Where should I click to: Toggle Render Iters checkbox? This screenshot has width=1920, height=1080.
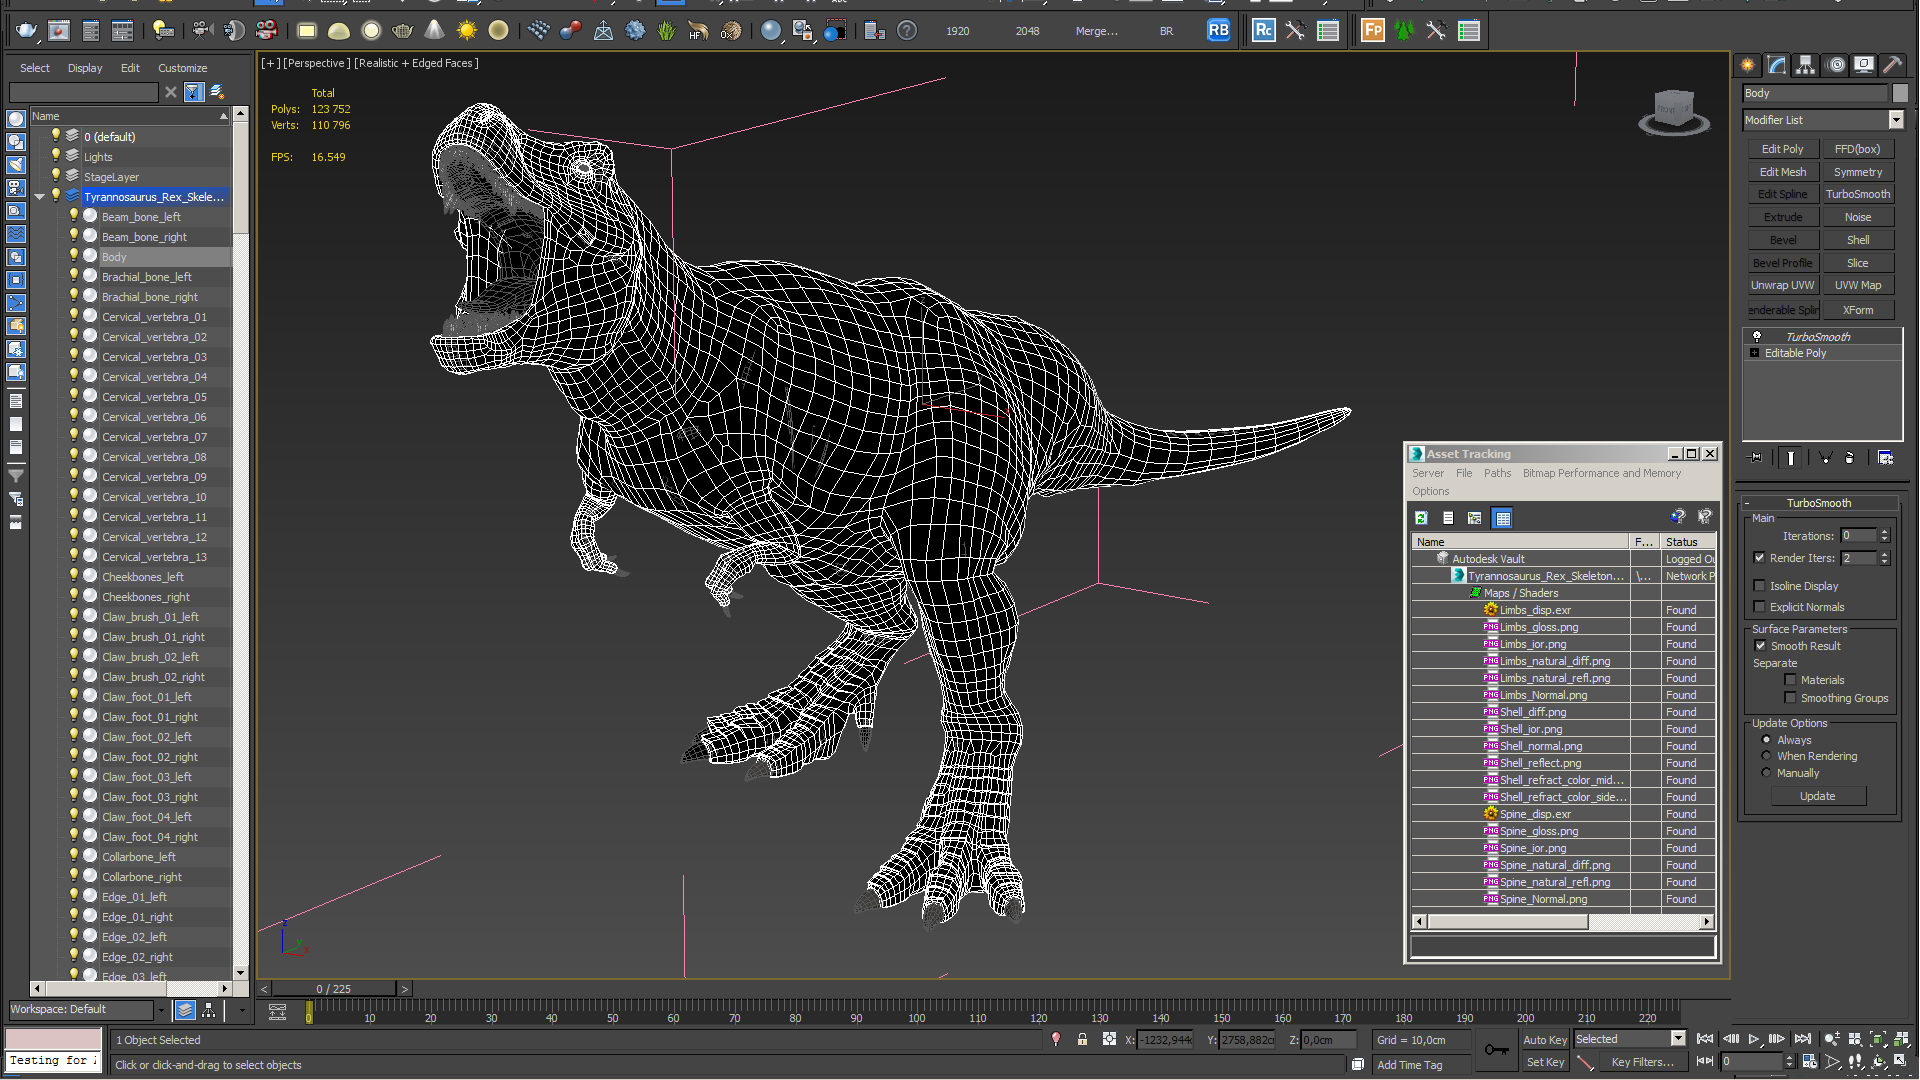1759,558
